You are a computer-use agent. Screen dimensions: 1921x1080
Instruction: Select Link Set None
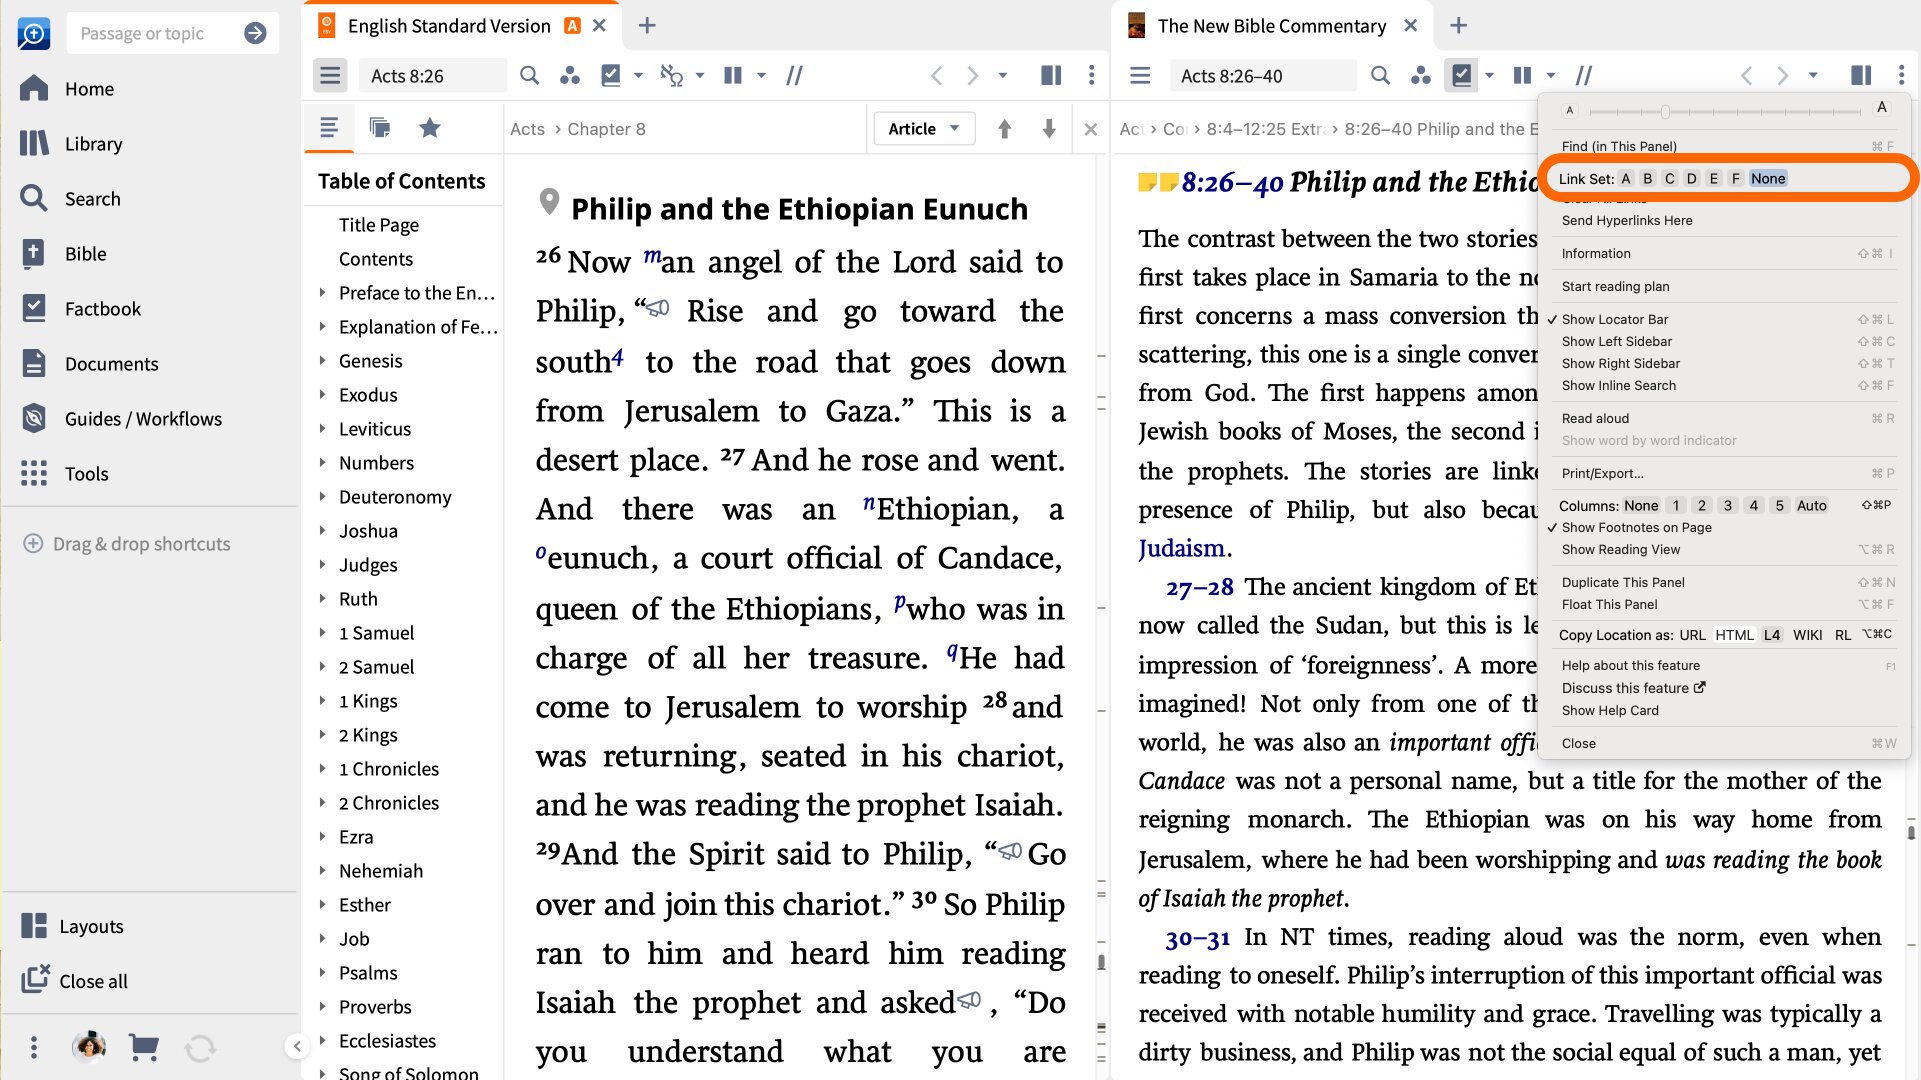(x=1768, y=179)
